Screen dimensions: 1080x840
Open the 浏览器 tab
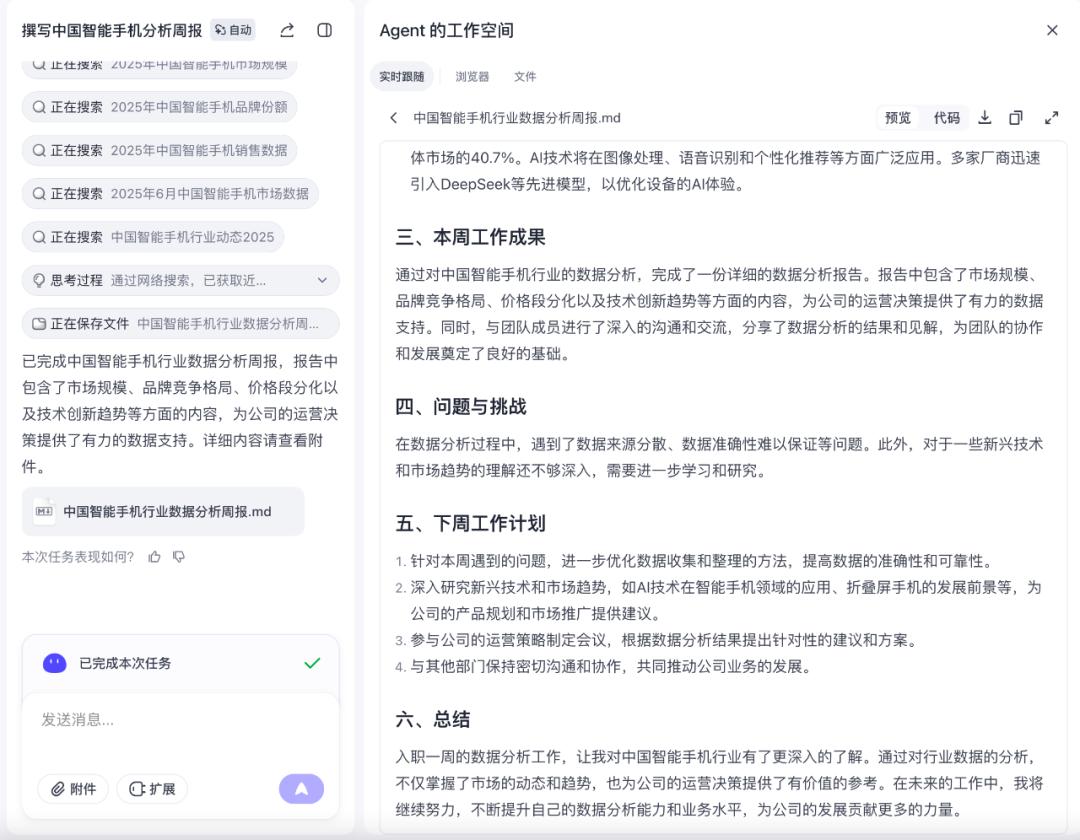(472, 76)
